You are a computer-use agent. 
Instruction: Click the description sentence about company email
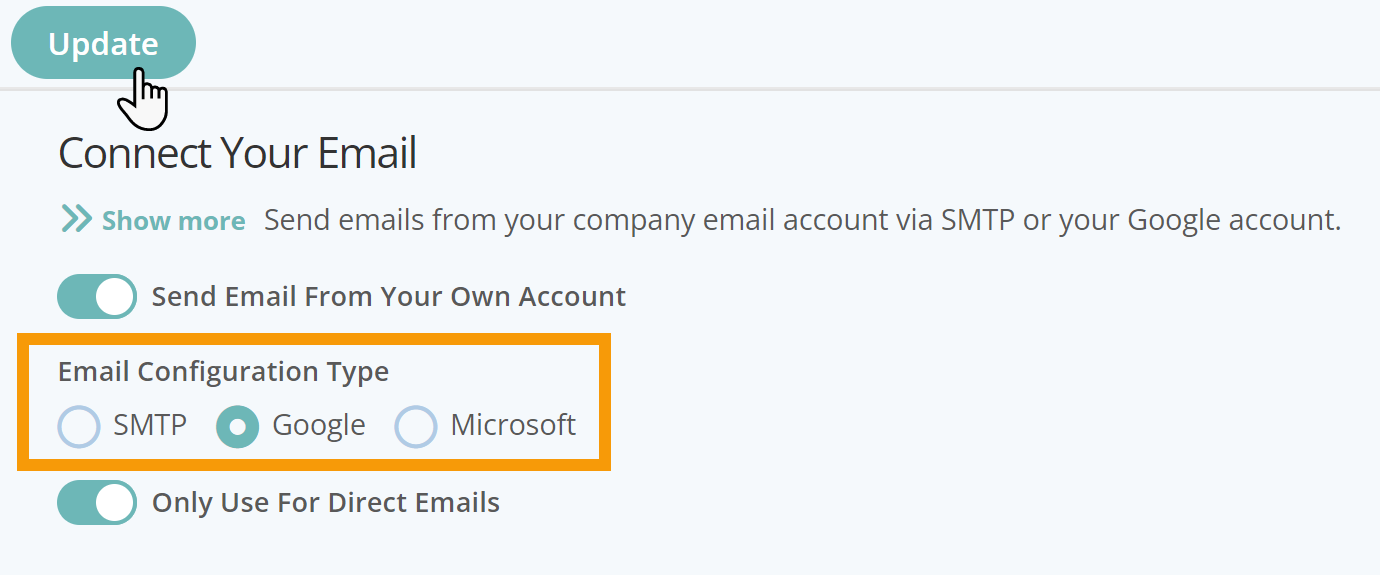tap(803, 220)
